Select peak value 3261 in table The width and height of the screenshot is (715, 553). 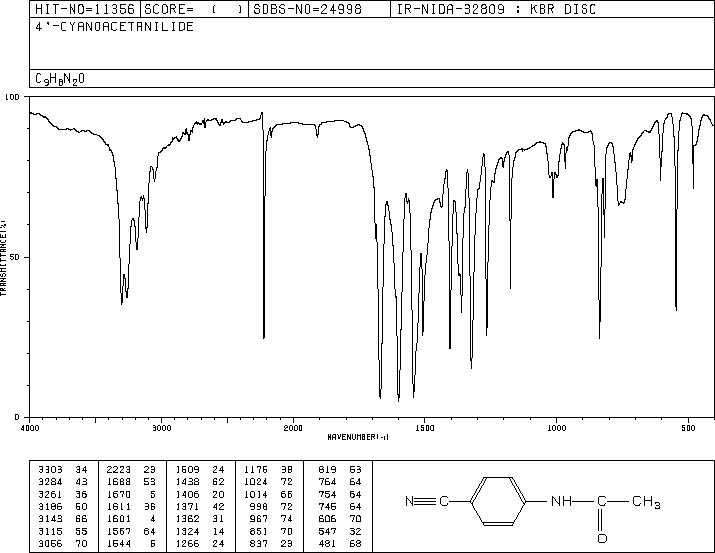[x=50, y=494]
